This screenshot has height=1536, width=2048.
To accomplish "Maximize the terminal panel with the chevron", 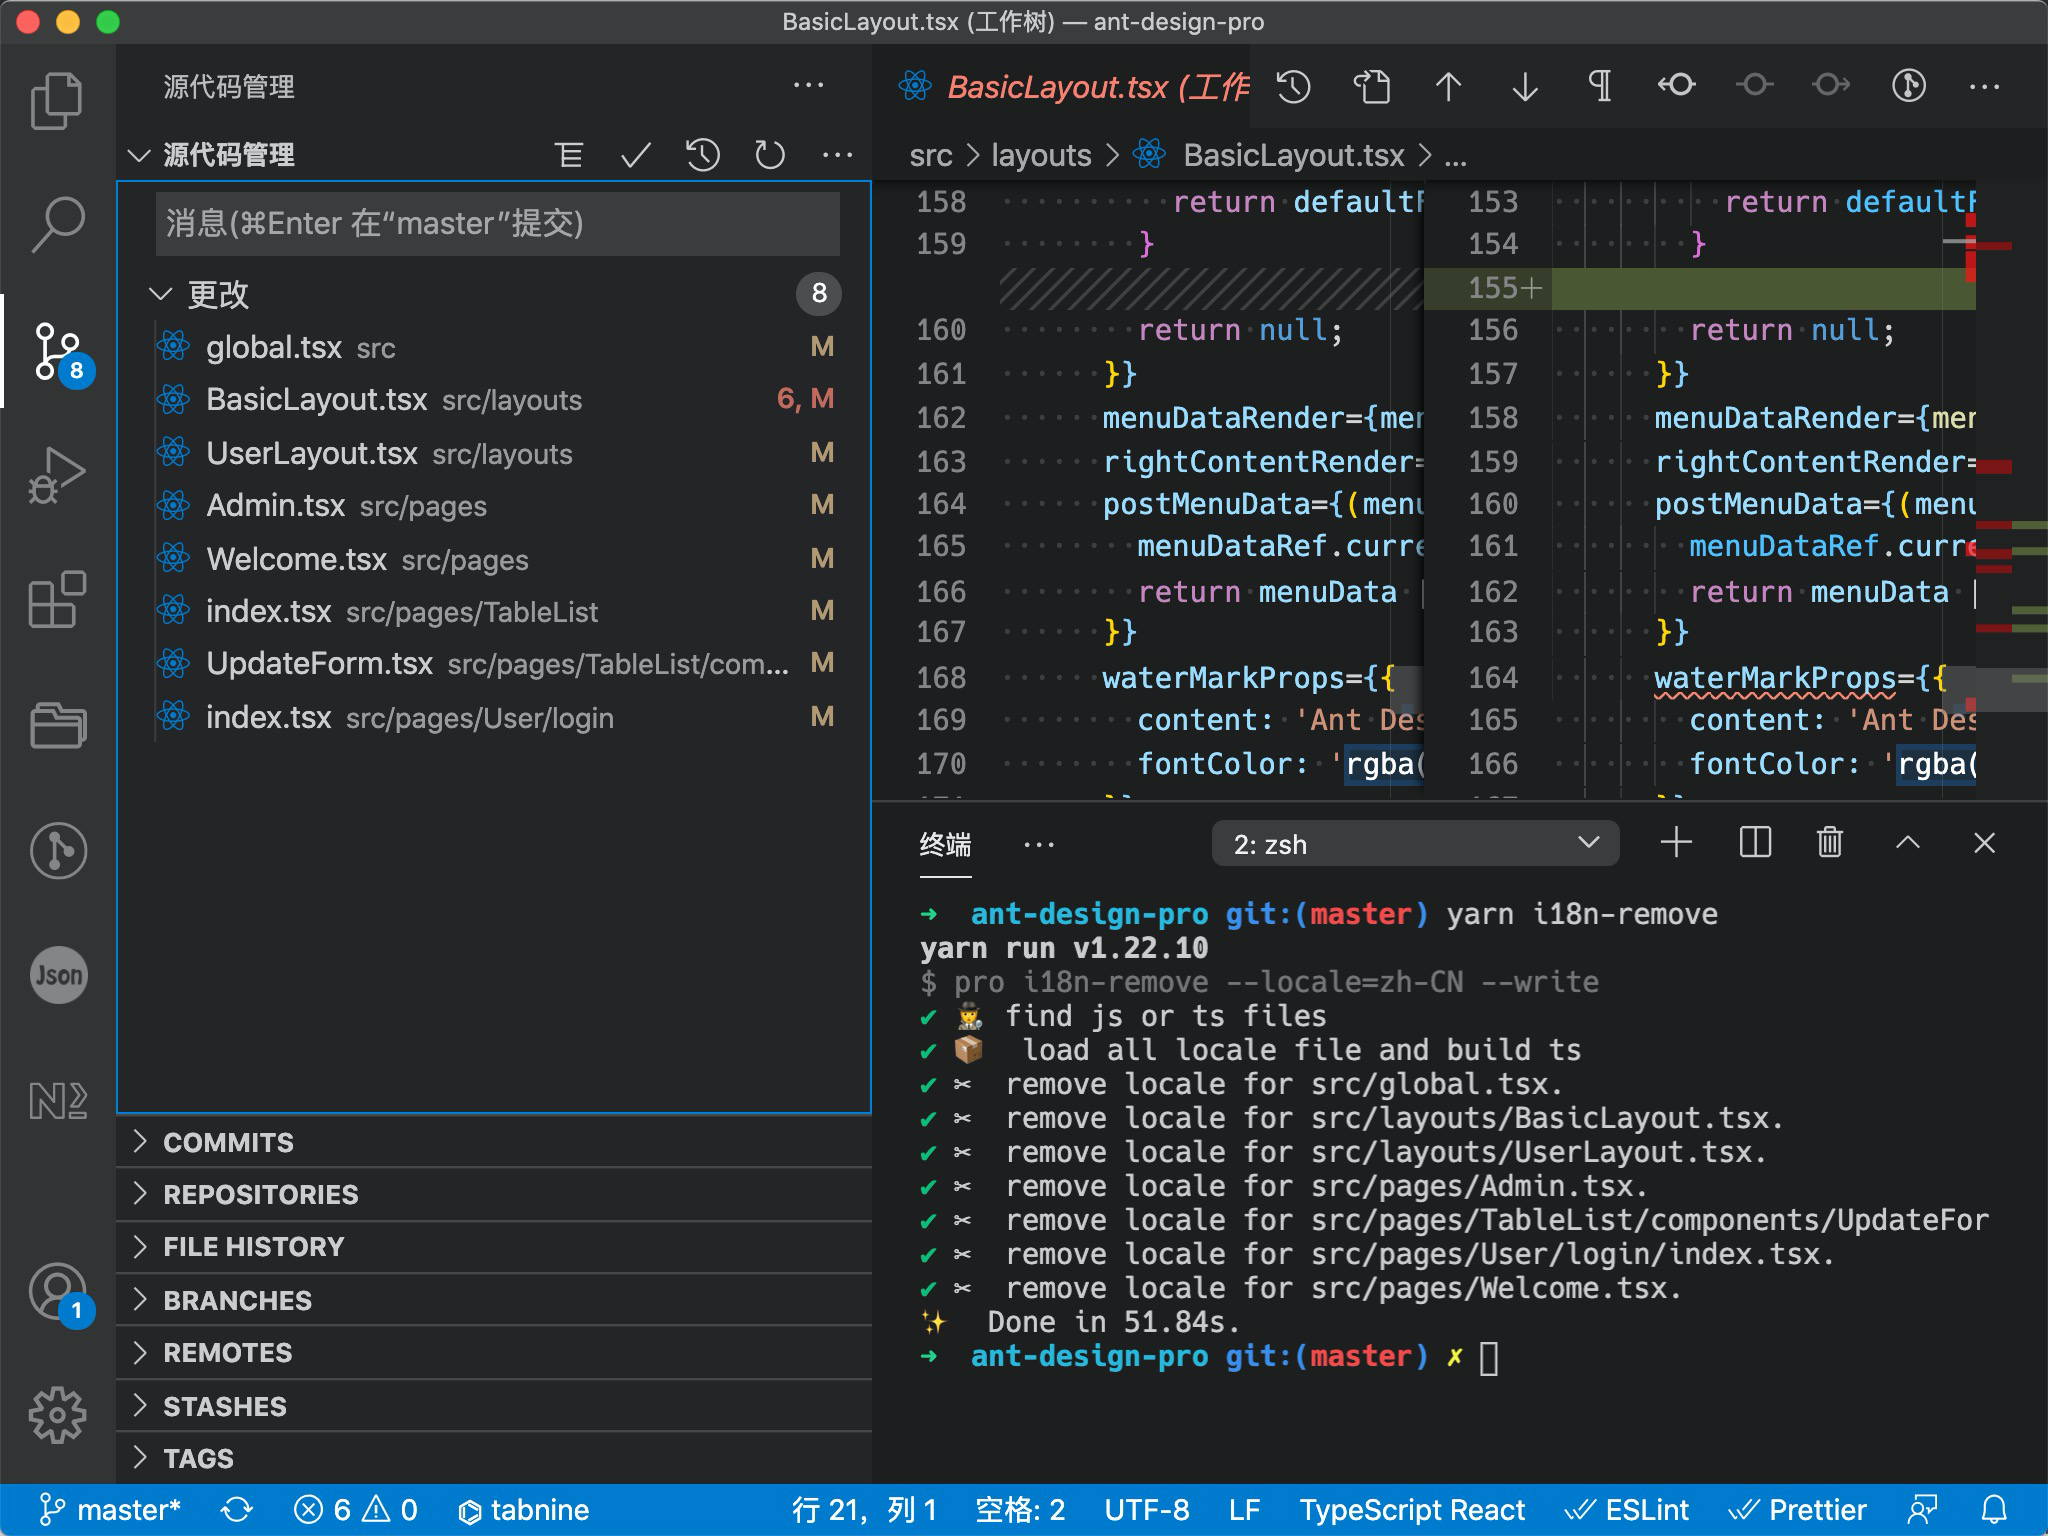I will pos(1908,843).
